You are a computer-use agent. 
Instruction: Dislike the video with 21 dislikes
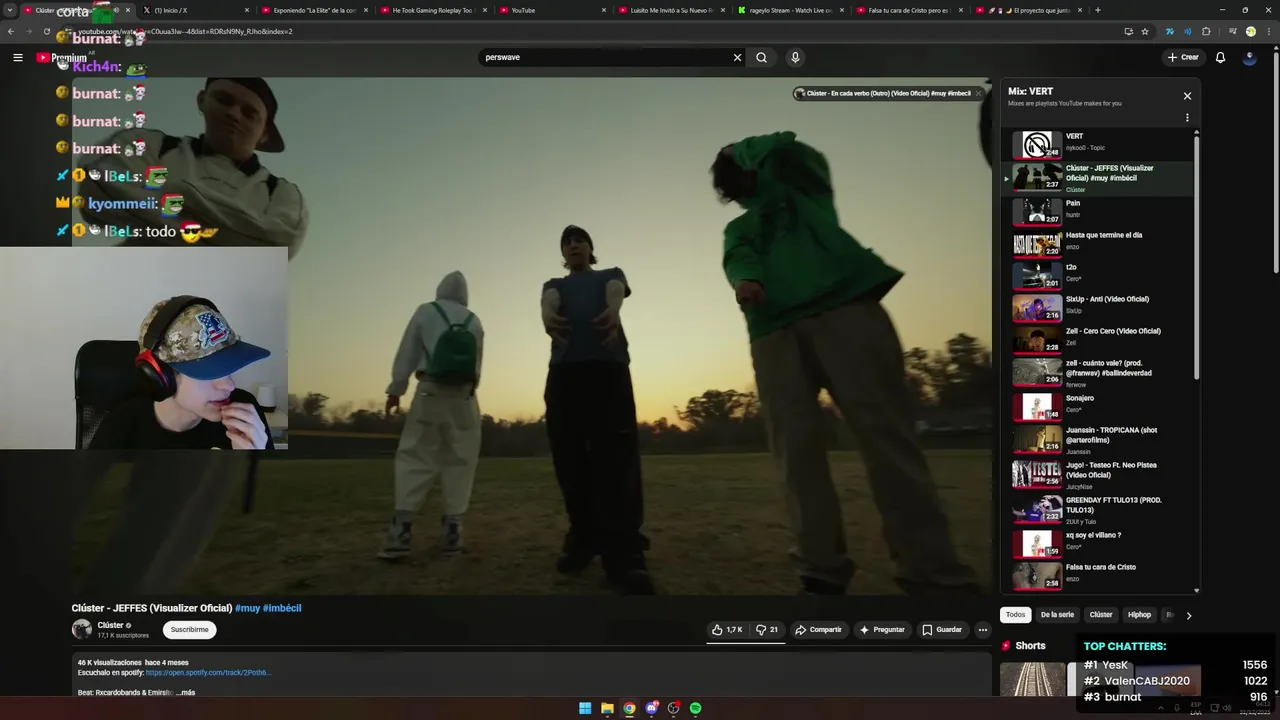[767, 630]
